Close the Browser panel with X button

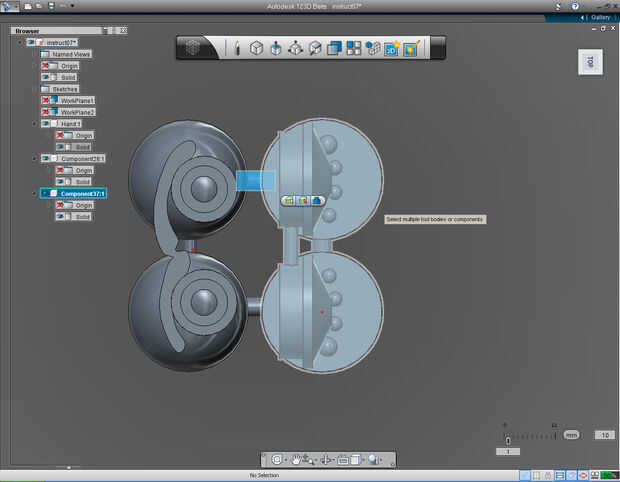123,30
